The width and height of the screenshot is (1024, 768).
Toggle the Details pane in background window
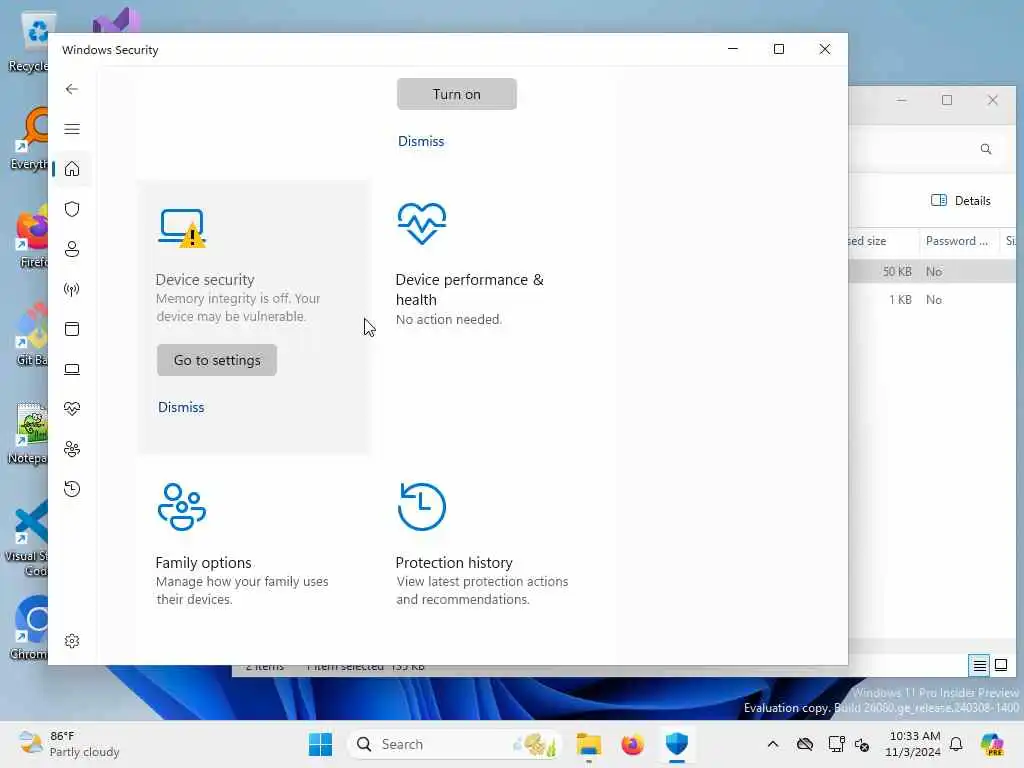pos(961,201)
